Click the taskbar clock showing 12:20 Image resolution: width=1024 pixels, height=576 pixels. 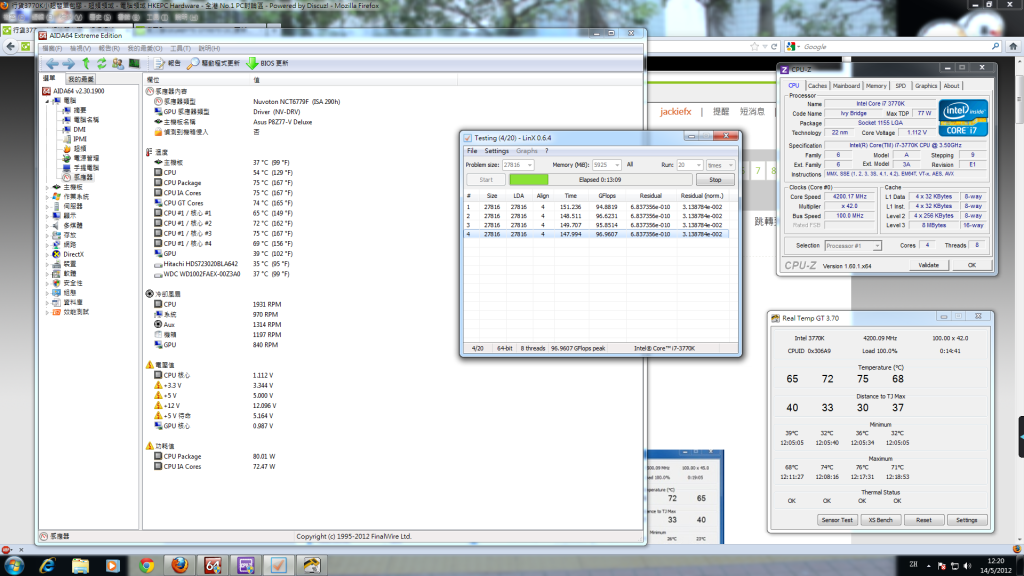pyautogui.click(x=996, y=561)
